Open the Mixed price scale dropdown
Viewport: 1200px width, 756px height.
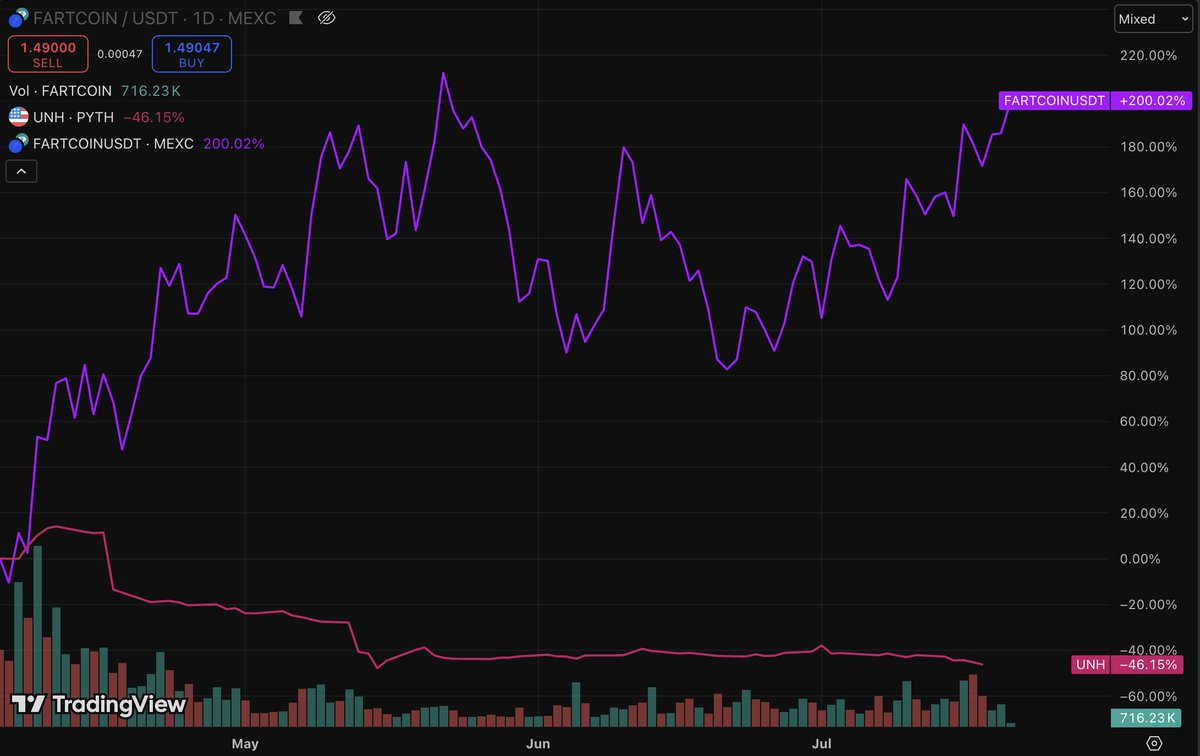(x=1153, y=19)
